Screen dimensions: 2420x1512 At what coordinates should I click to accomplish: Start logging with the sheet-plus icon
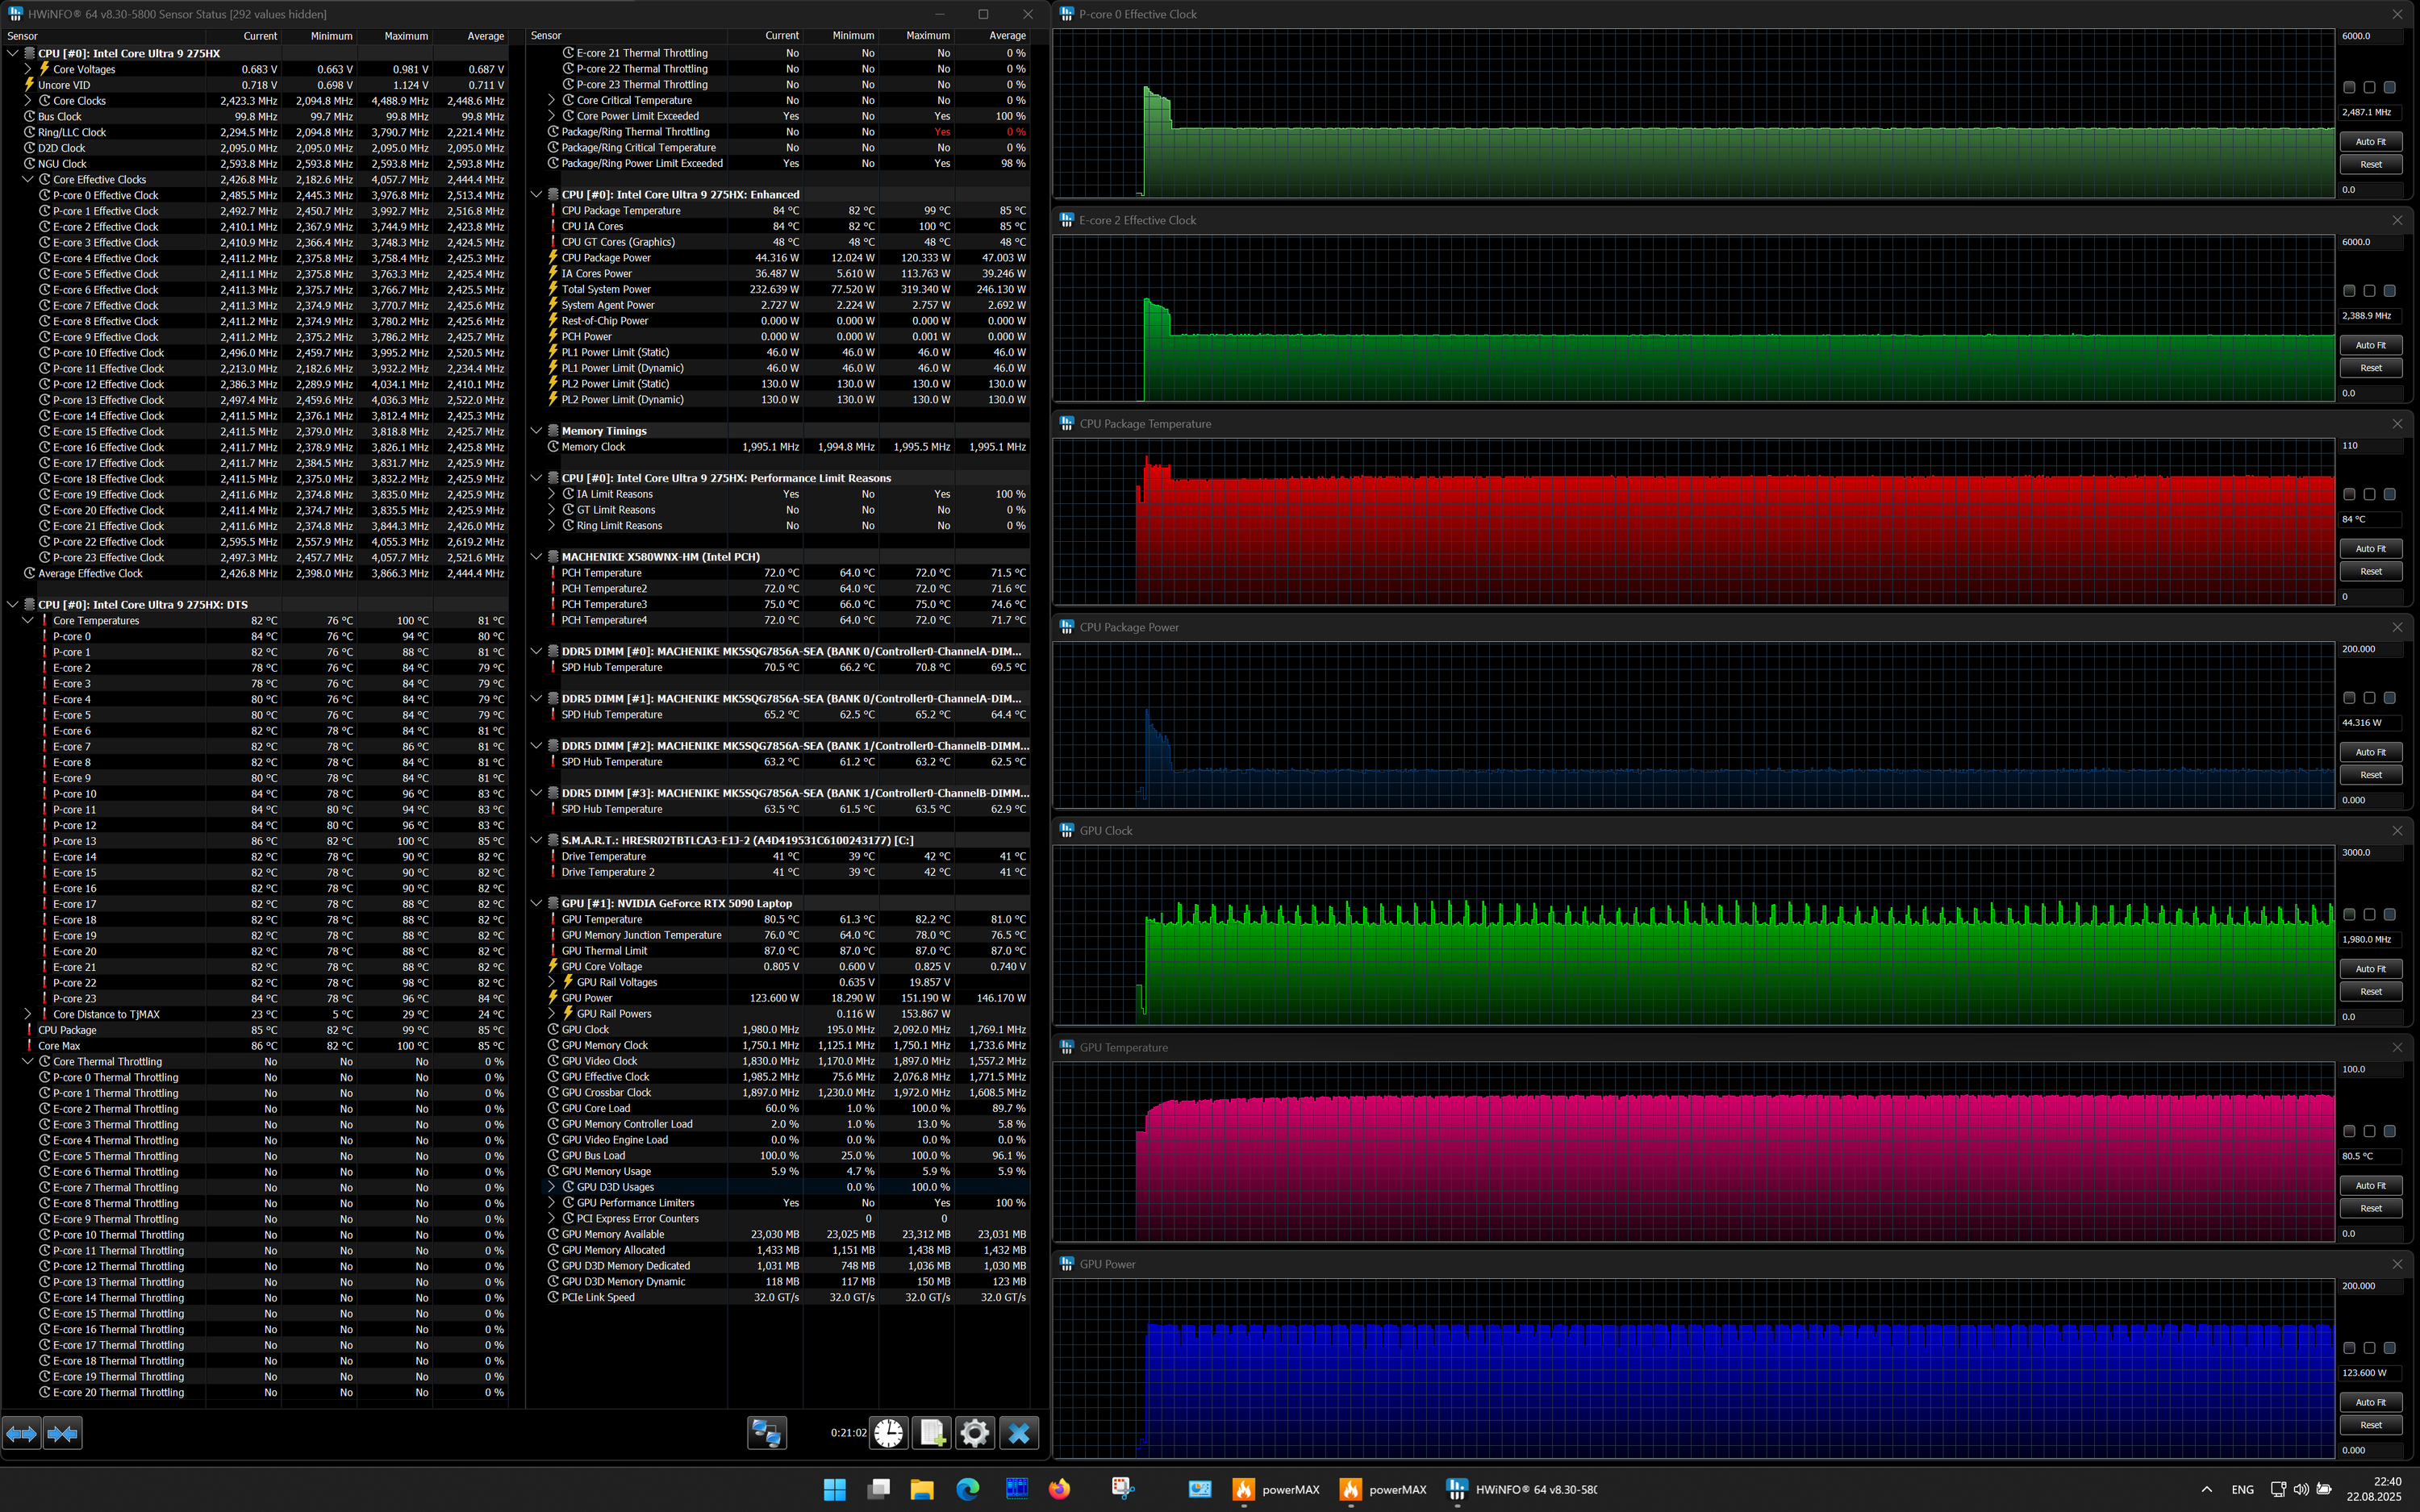(x=932, y=1433)
